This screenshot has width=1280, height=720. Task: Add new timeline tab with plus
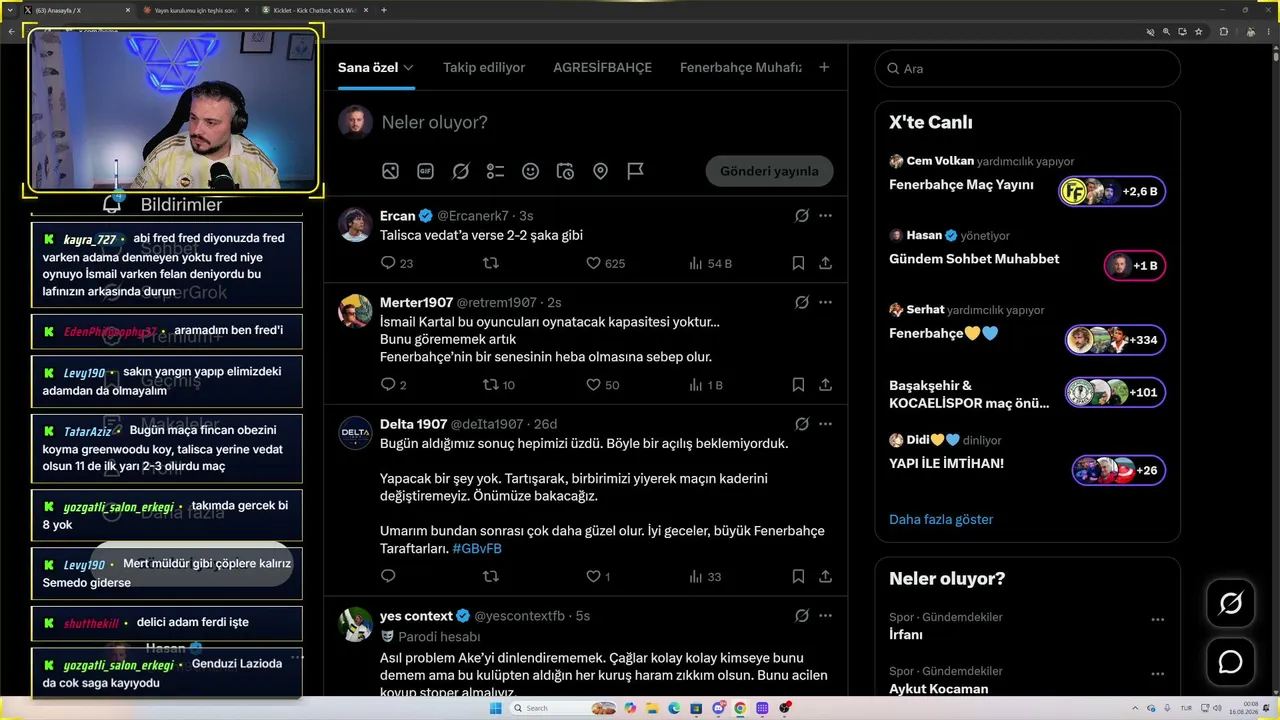[824, 68]
